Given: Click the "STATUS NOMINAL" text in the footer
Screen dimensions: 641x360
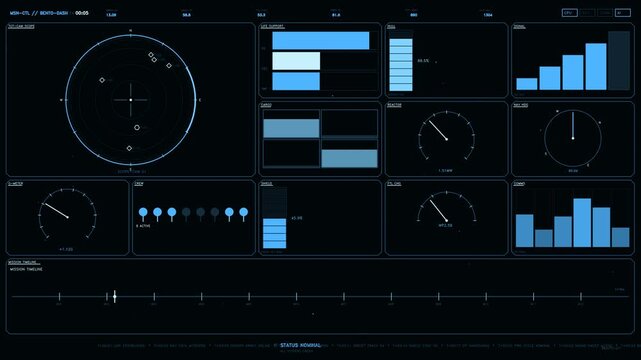Looking at the screenshot, I should [300, 345].
